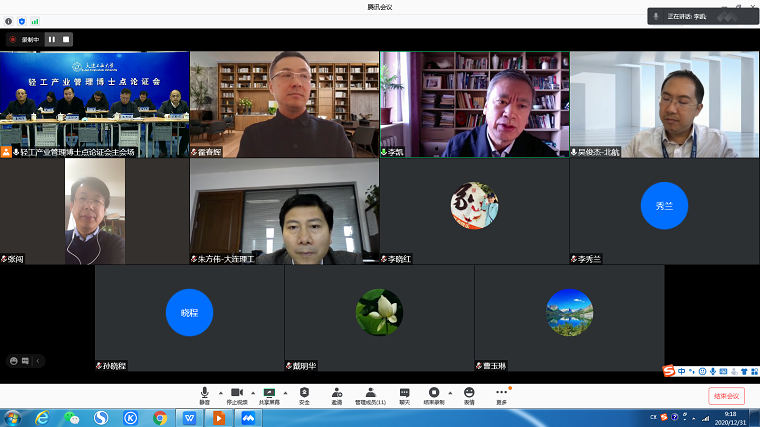
Task: Expand the arrow next to 静音
Action: pos(219,392)
